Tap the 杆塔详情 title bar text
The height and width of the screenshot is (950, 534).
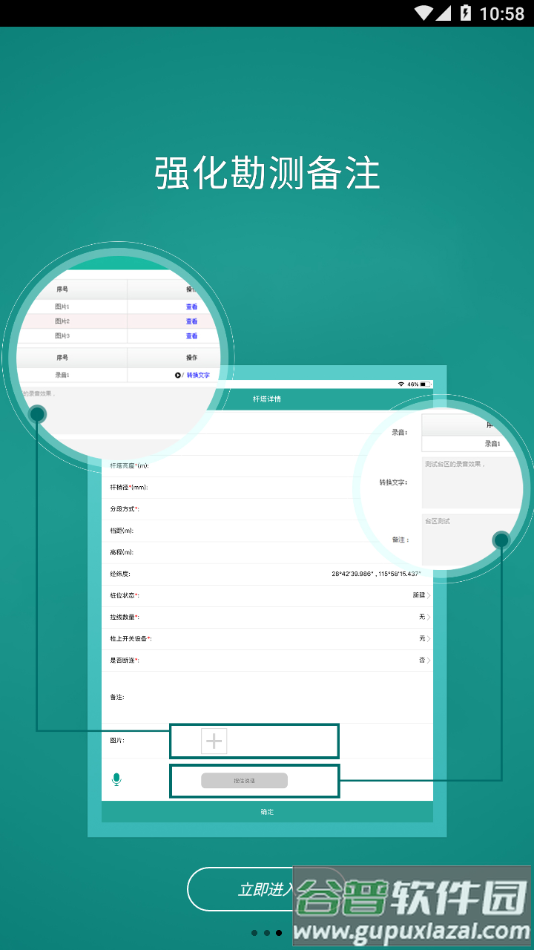click(x=267, y=399)
